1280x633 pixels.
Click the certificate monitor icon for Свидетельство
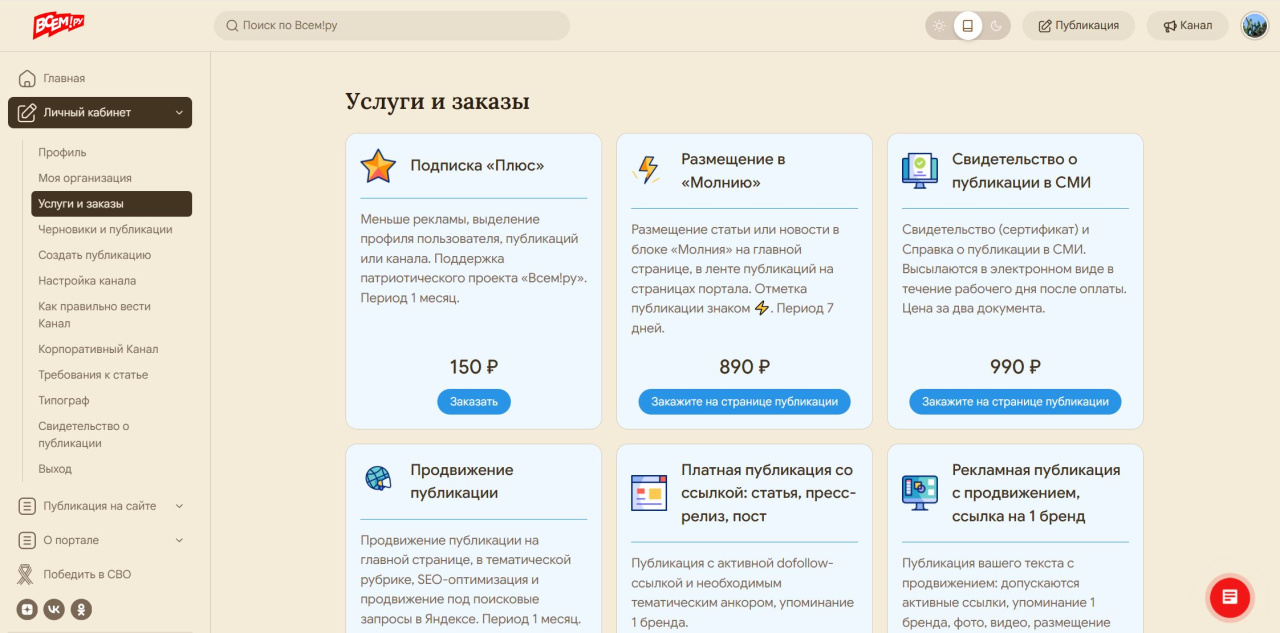tap(919, 170)
